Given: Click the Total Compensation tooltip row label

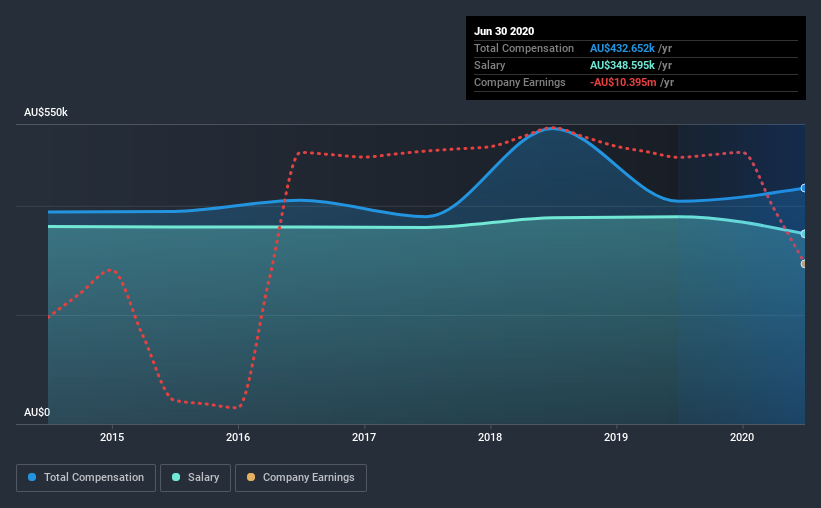Looking at the screenshot, I should pyautogui.click(x=524, y=48).
